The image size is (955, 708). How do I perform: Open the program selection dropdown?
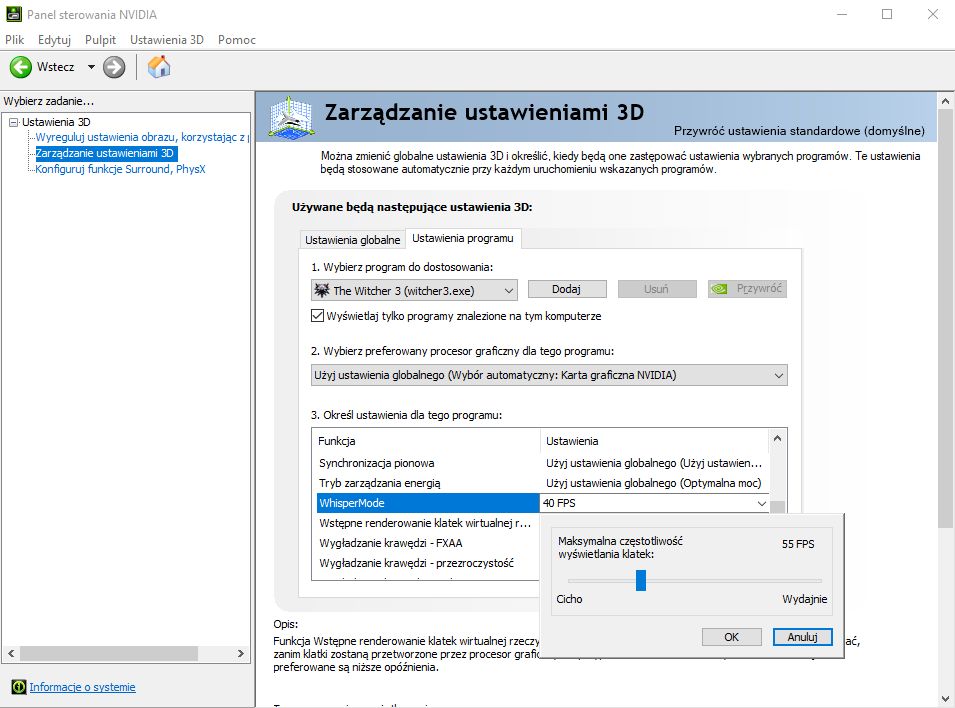coord(414,291)
